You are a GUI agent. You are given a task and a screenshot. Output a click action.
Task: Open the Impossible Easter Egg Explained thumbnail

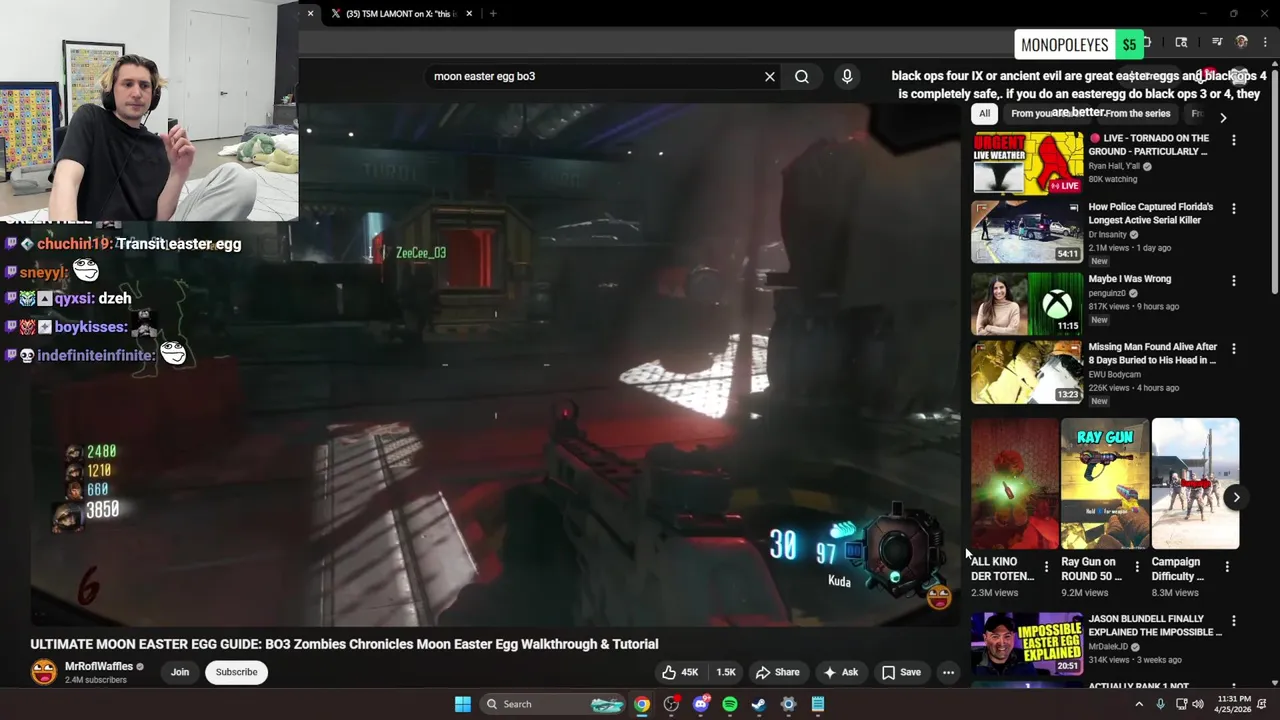1027,643
